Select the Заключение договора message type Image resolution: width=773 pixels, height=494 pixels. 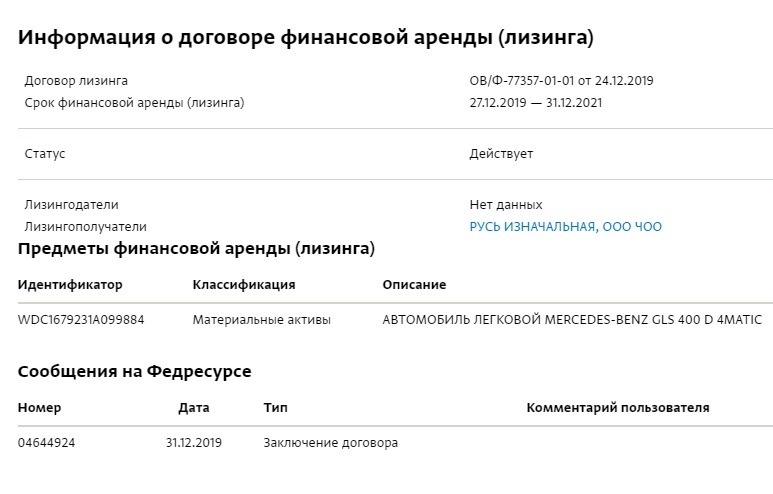click(330, 443)
